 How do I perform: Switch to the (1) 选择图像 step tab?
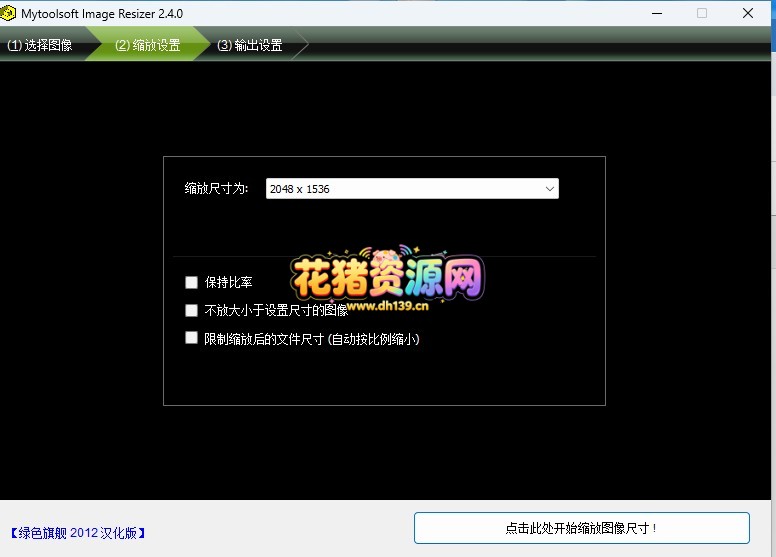40,45
